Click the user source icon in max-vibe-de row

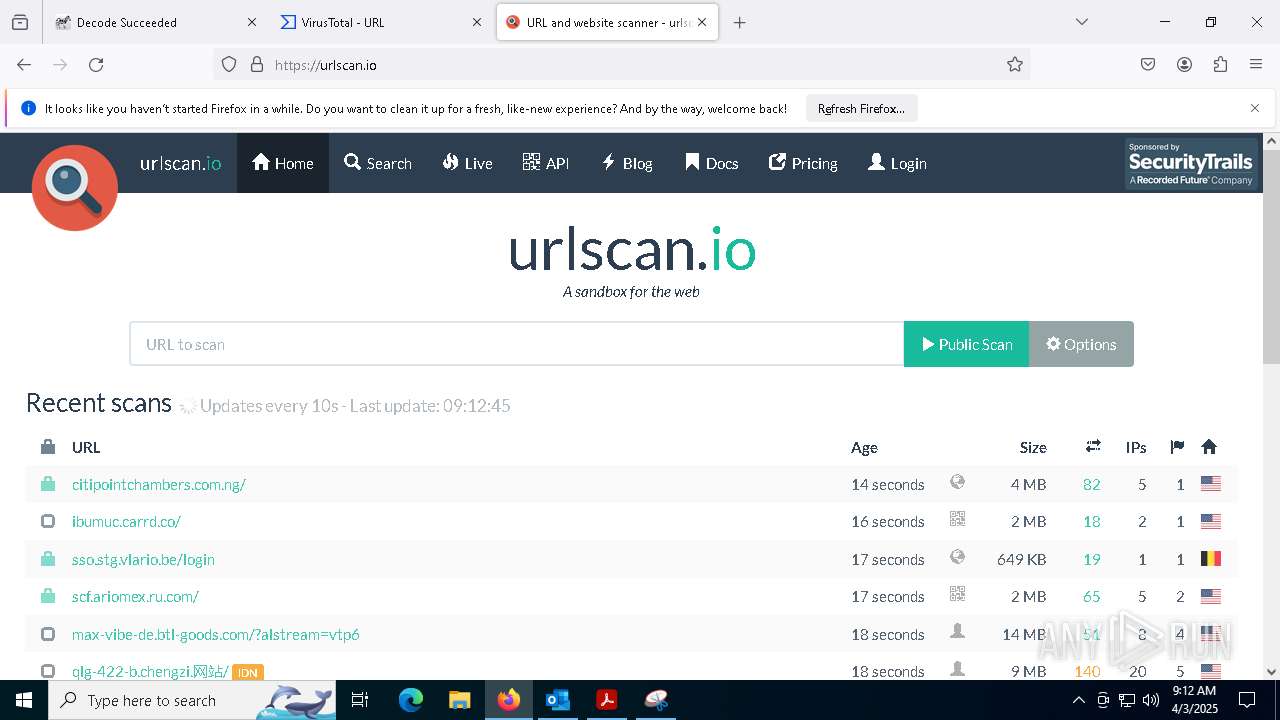coord(957,631)
